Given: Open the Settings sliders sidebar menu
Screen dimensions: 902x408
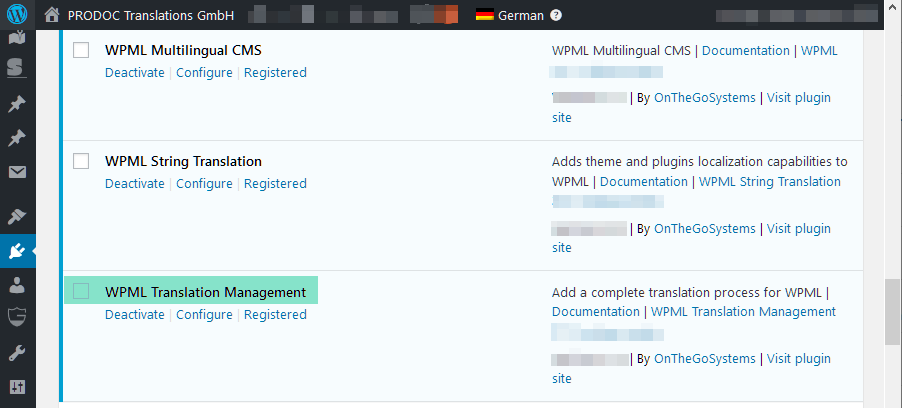Looking at the screenshot, I should [x=17, y=387].
